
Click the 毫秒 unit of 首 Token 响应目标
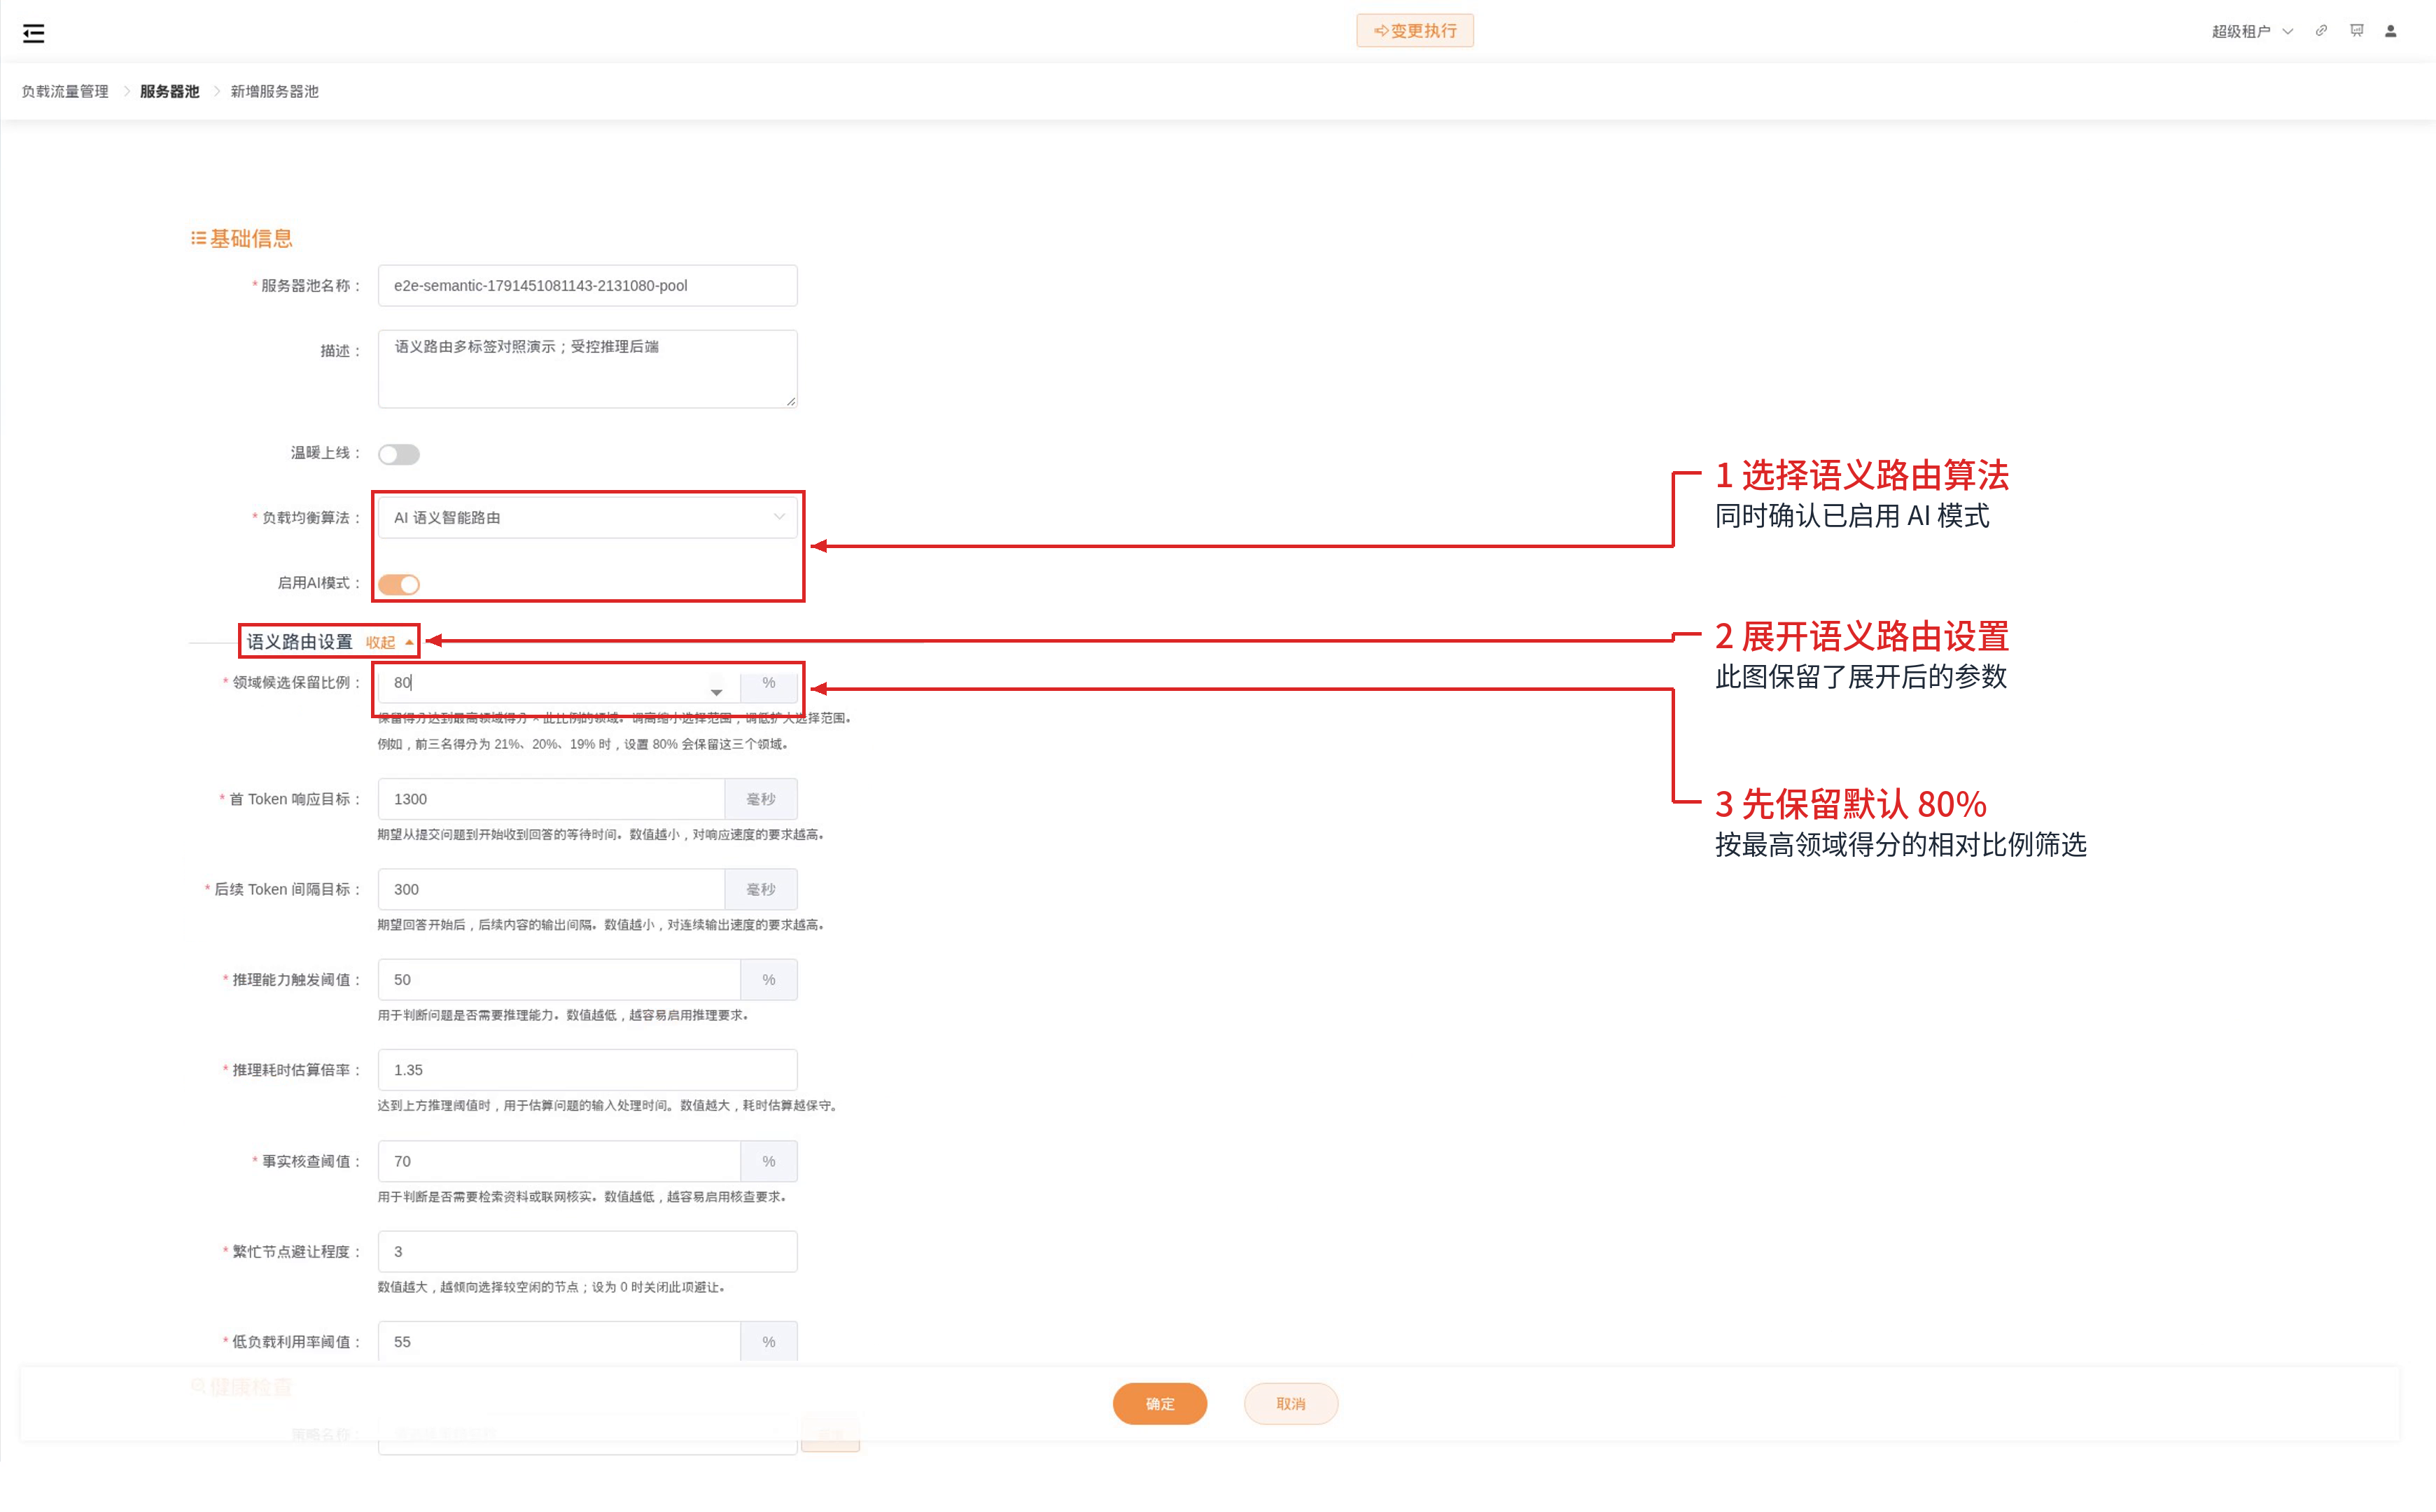point(761,799)
